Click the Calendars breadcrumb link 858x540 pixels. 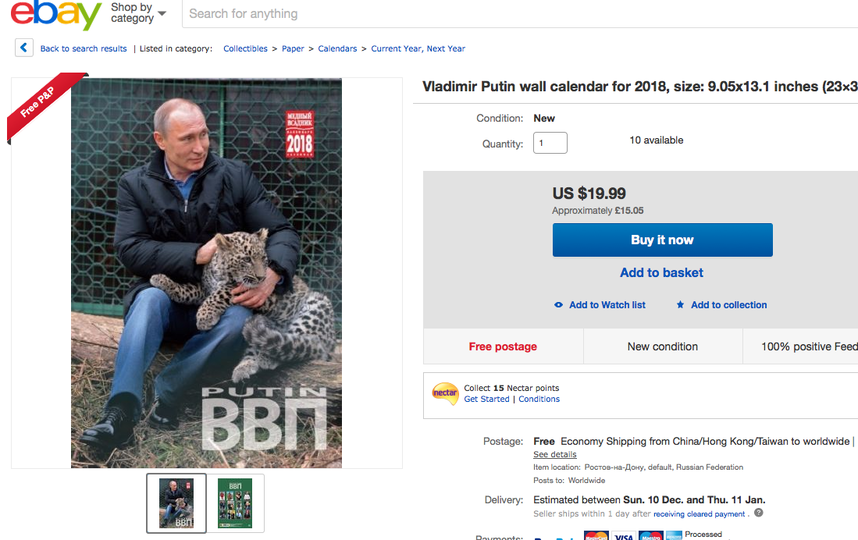[x=337, y=49]
